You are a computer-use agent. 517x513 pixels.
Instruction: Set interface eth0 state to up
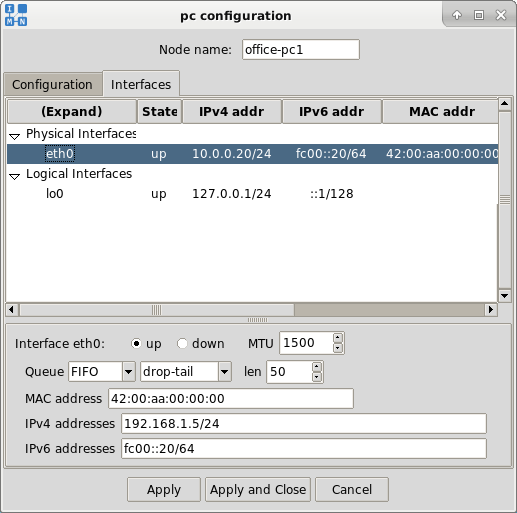point(136,343)
